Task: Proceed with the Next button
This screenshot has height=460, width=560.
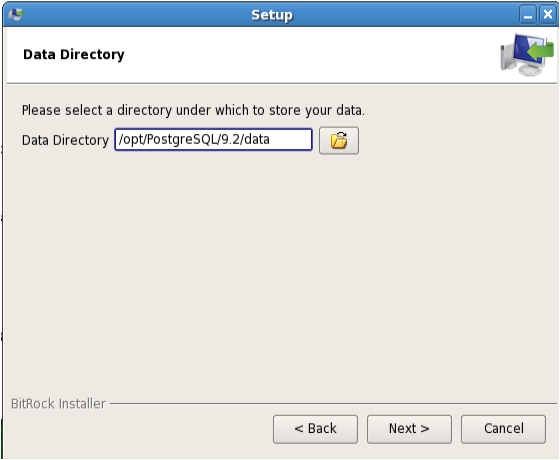Action: tap(409, 429)
